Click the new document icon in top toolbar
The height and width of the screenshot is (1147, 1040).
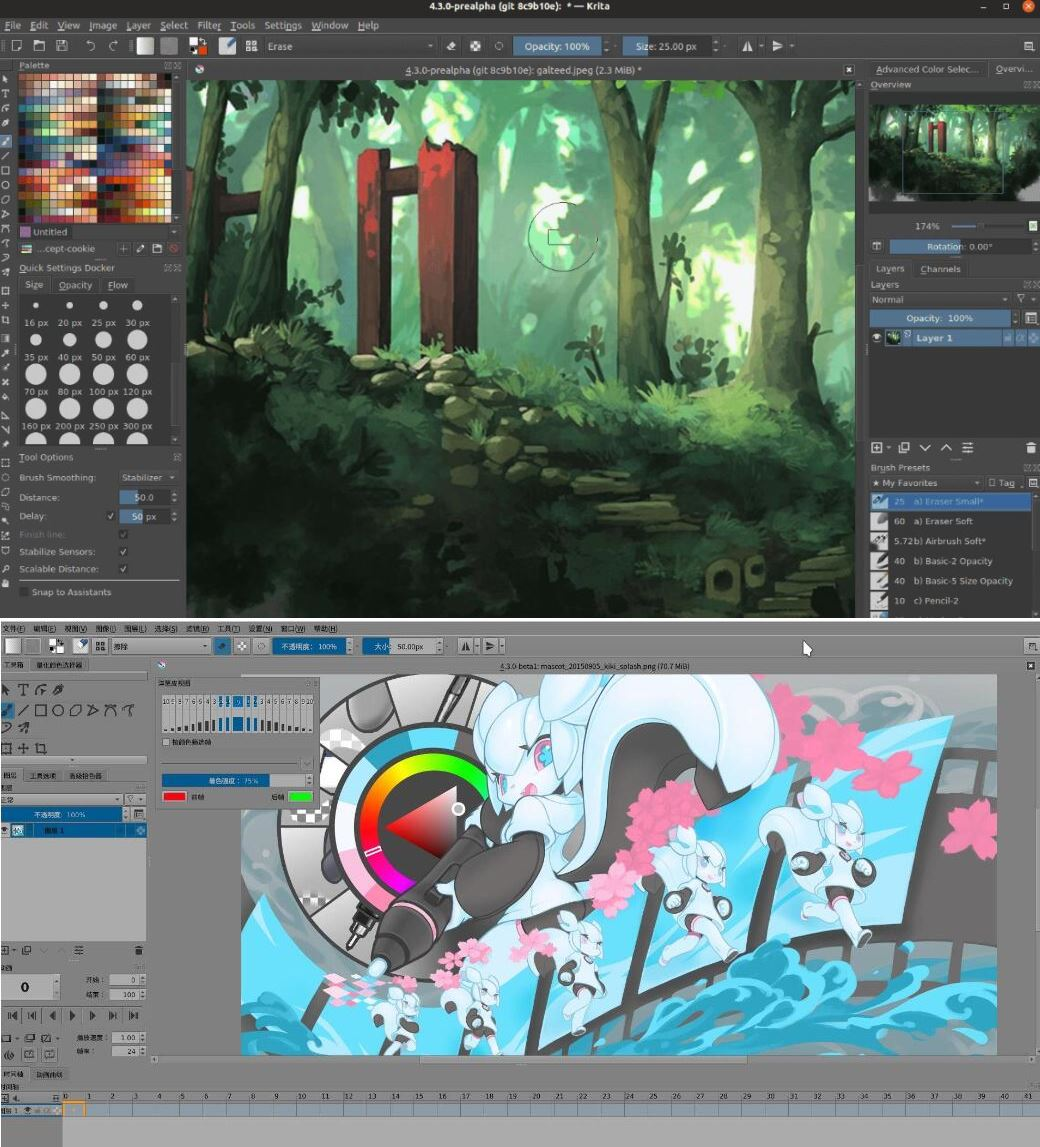coord(16,46)
